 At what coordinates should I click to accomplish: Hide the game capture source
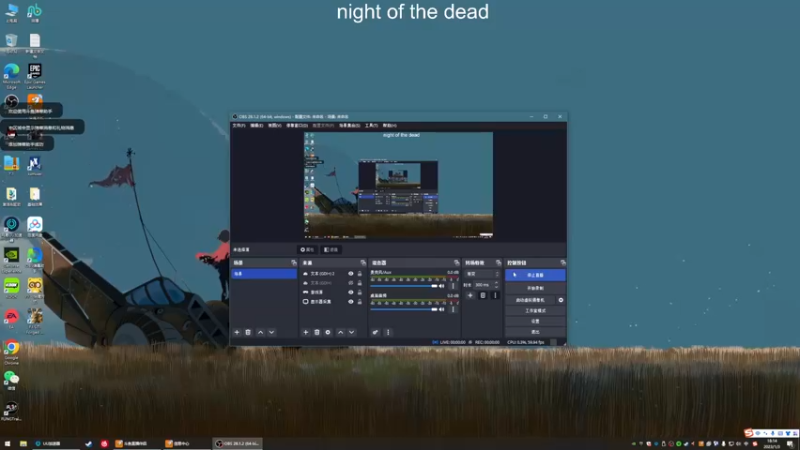point(351,292)
